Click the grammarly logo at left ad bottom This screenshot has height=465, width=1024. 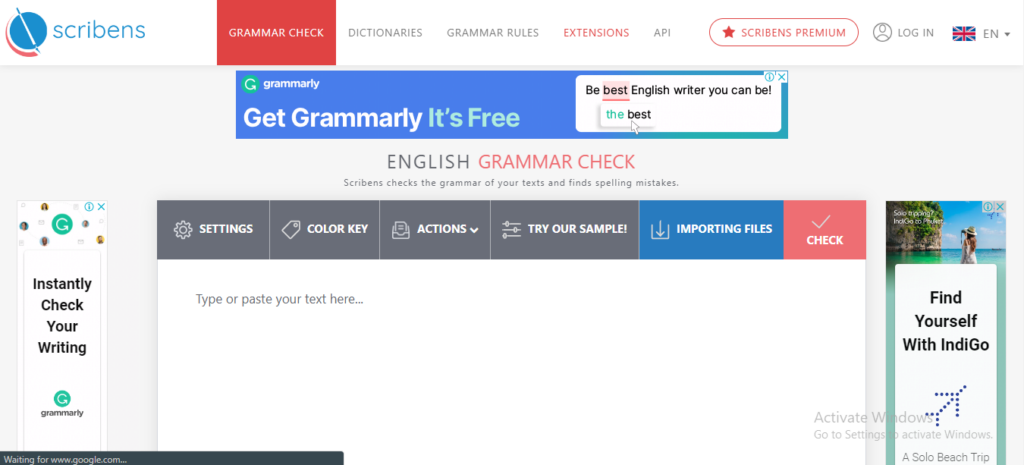click(x=62, y=404)
